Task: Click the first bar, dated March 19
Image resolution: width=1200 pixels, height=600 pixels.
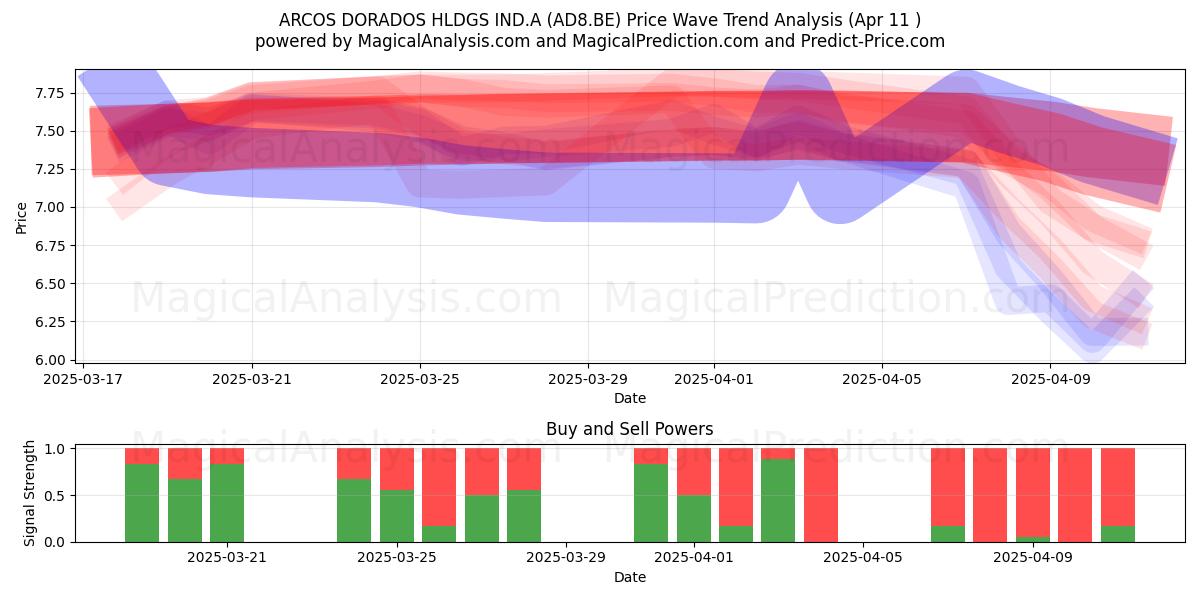Action: (x=142, y=495)
